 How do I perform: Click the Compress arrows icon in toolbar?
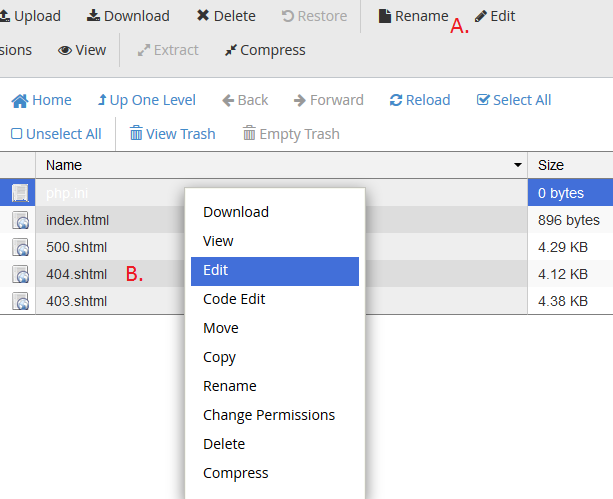(x=231, y=50)
